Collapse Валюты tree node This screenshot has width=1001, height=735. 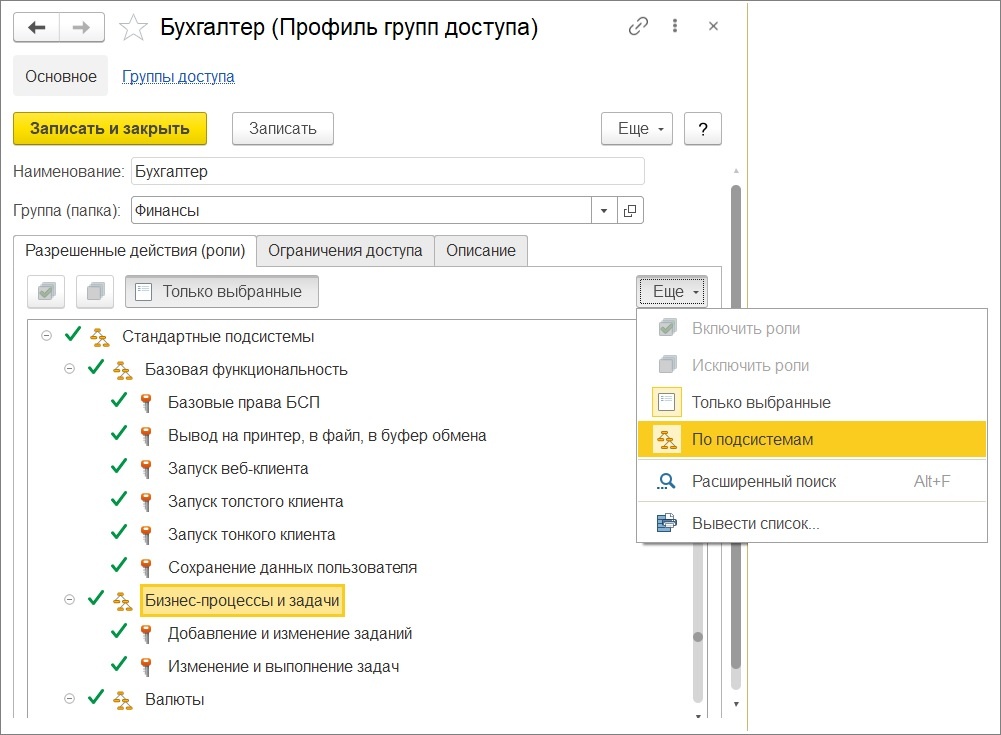pyautogui.click(x=70, y=699)
